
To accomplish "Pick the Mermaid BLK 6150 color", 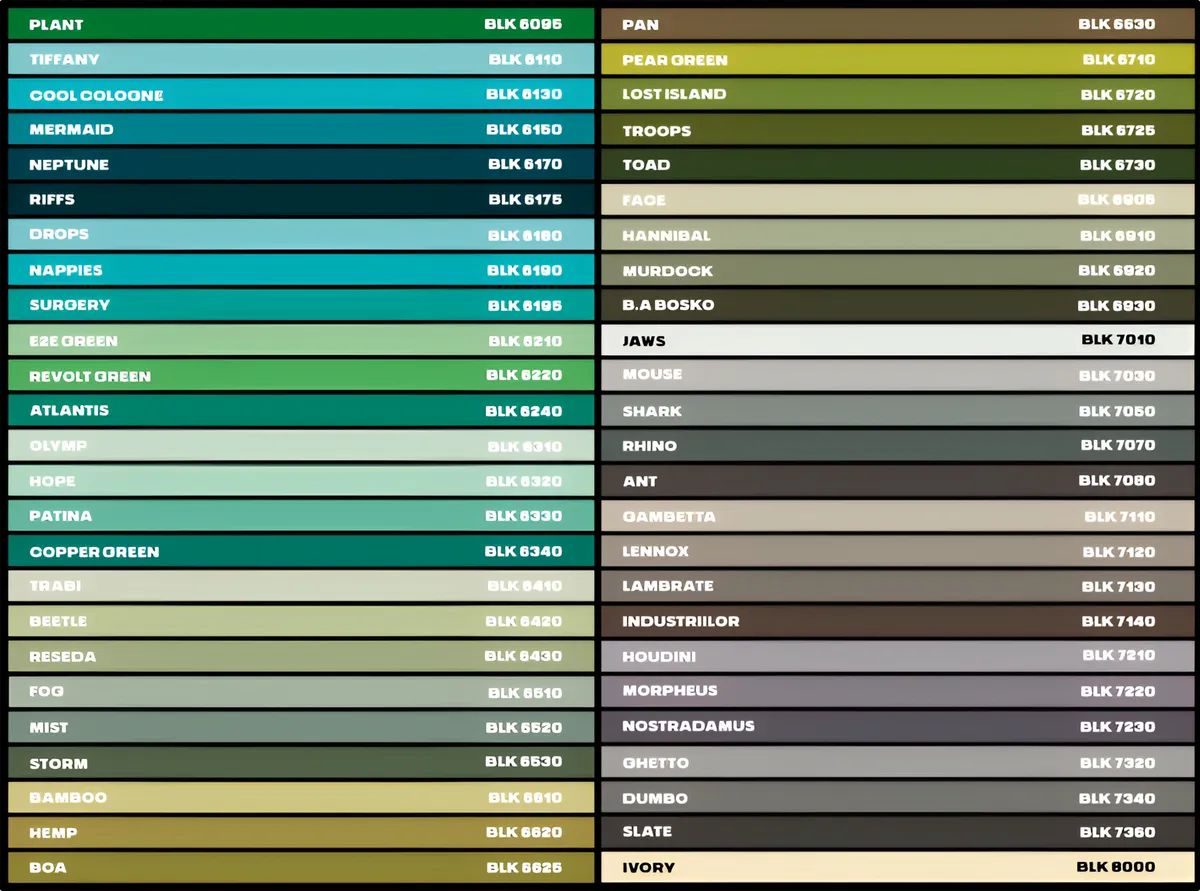I will pyautogui.click(x=300, y=129).
